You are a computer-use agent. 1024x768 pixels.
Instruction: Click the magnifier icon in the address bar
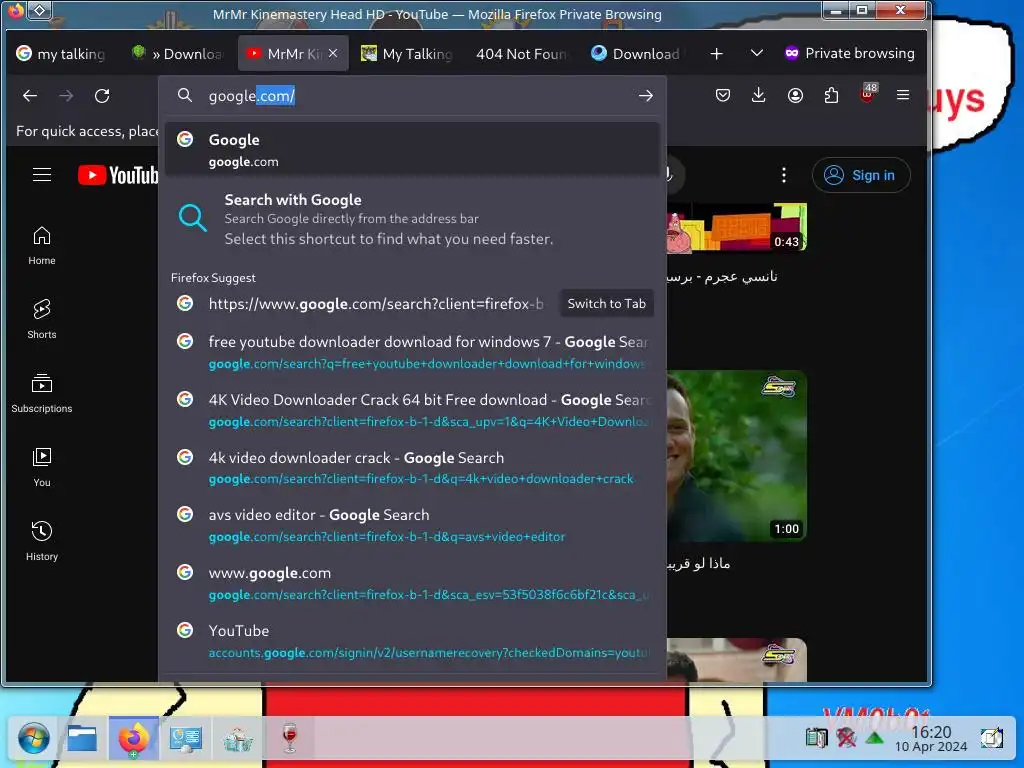(x=185, y=96)
